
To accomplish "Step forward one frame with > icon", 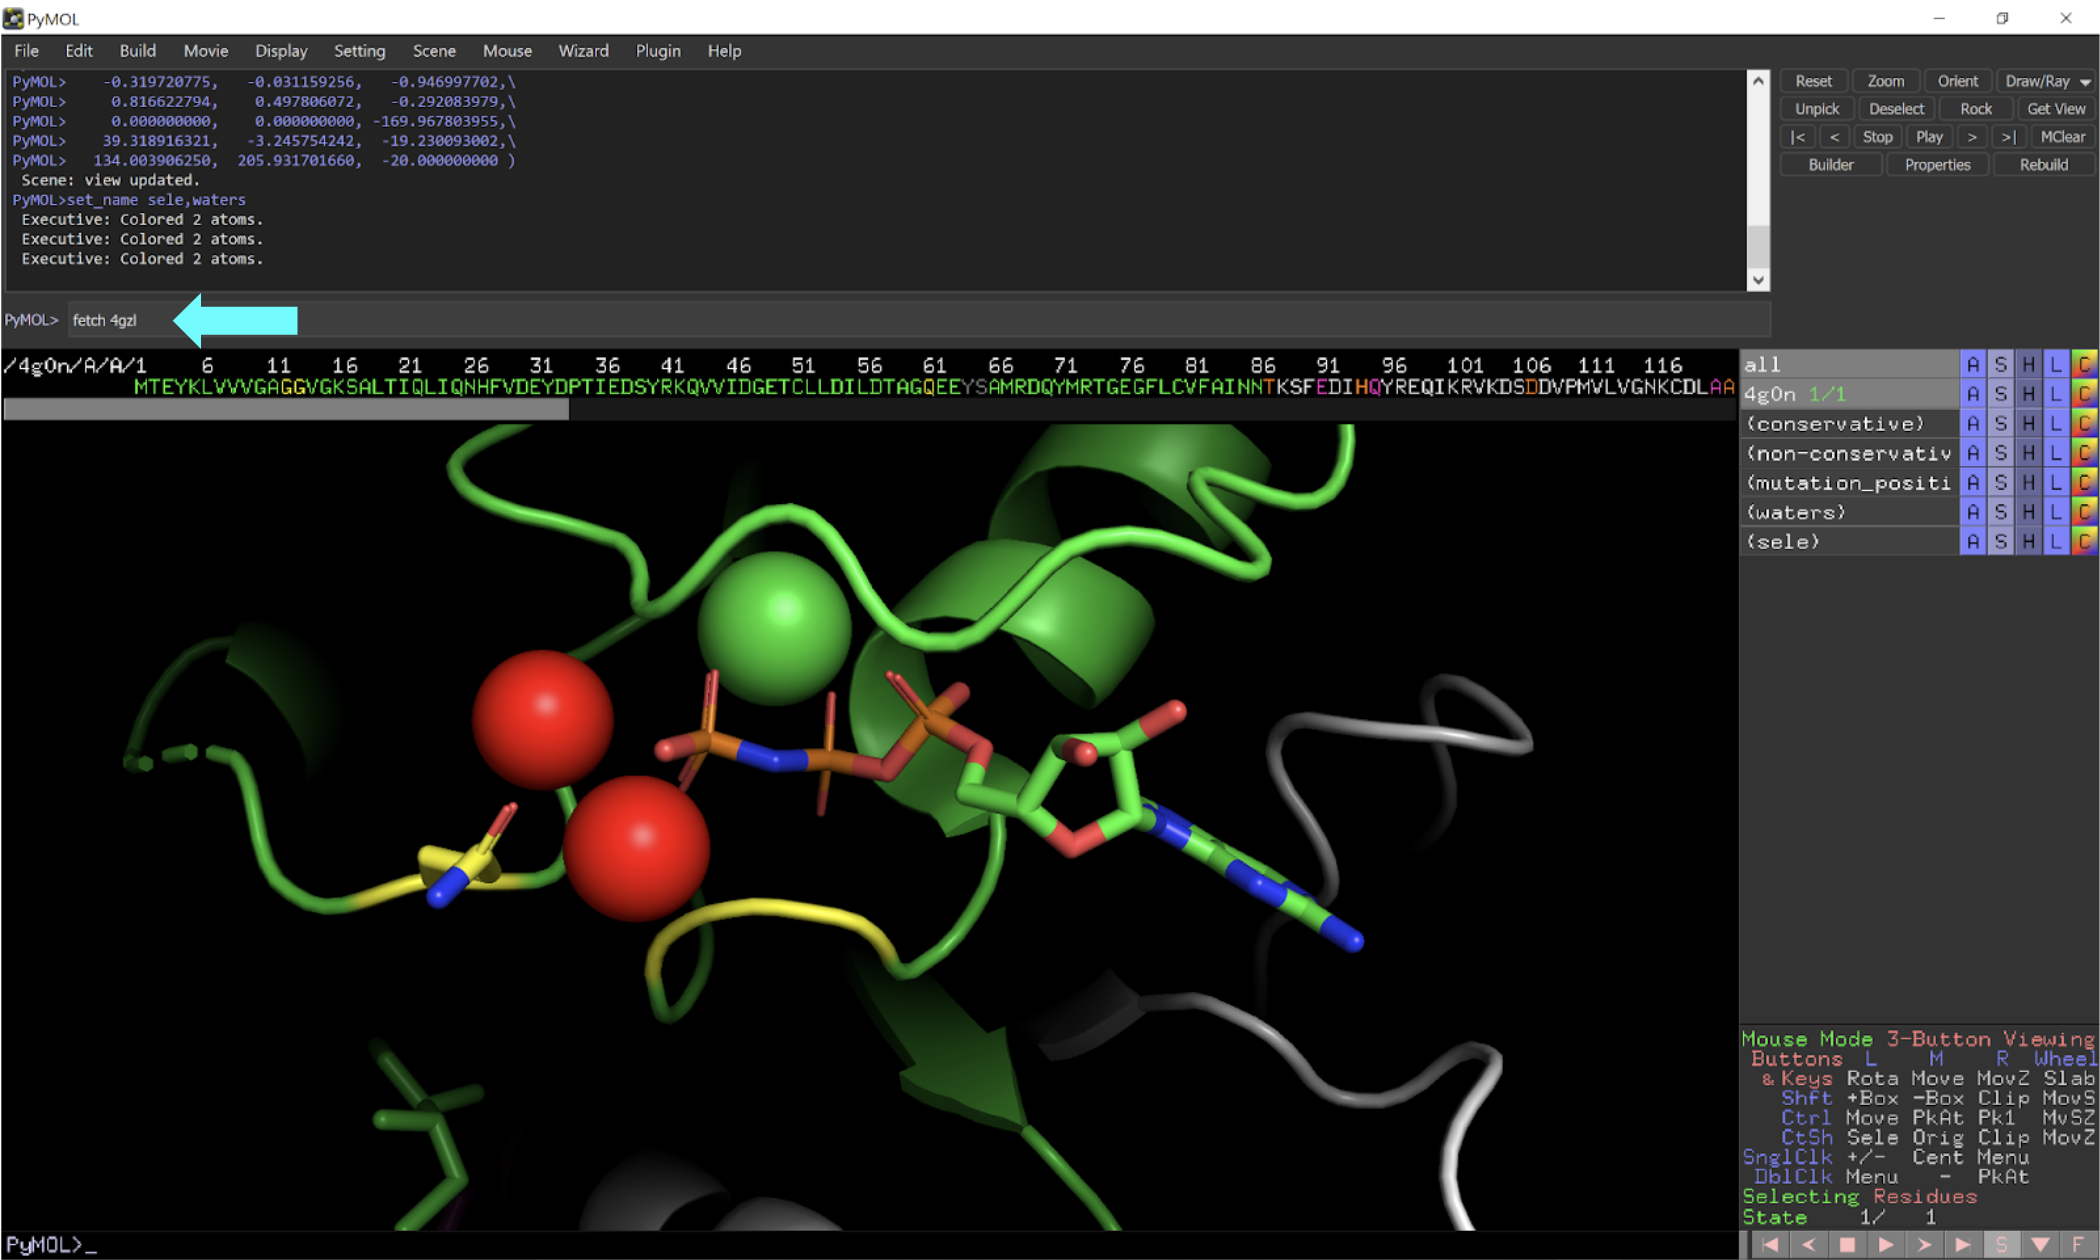I will (1924, 1245).
